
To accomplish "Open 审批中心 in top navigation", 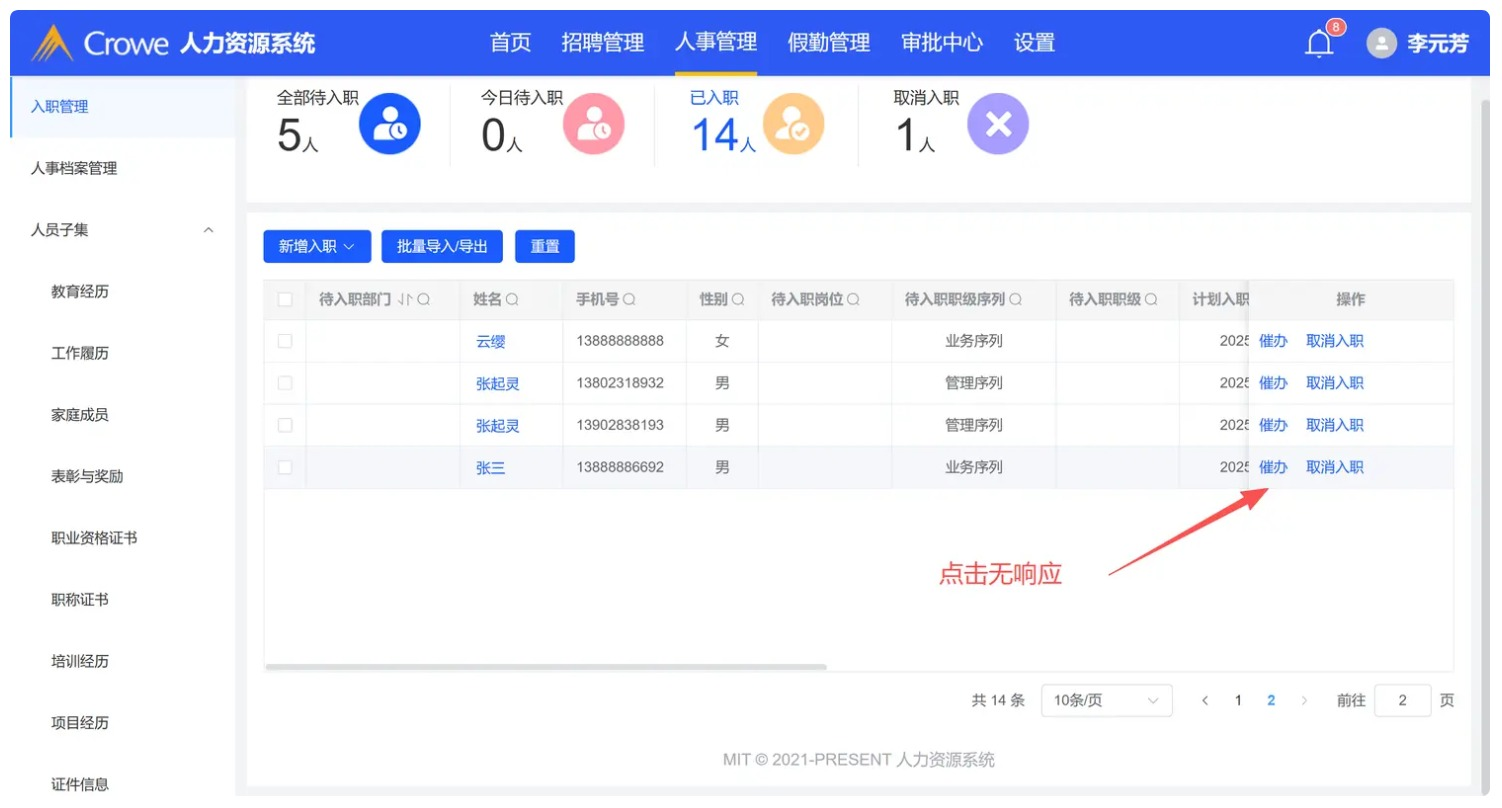I will [x=941, y=43].
